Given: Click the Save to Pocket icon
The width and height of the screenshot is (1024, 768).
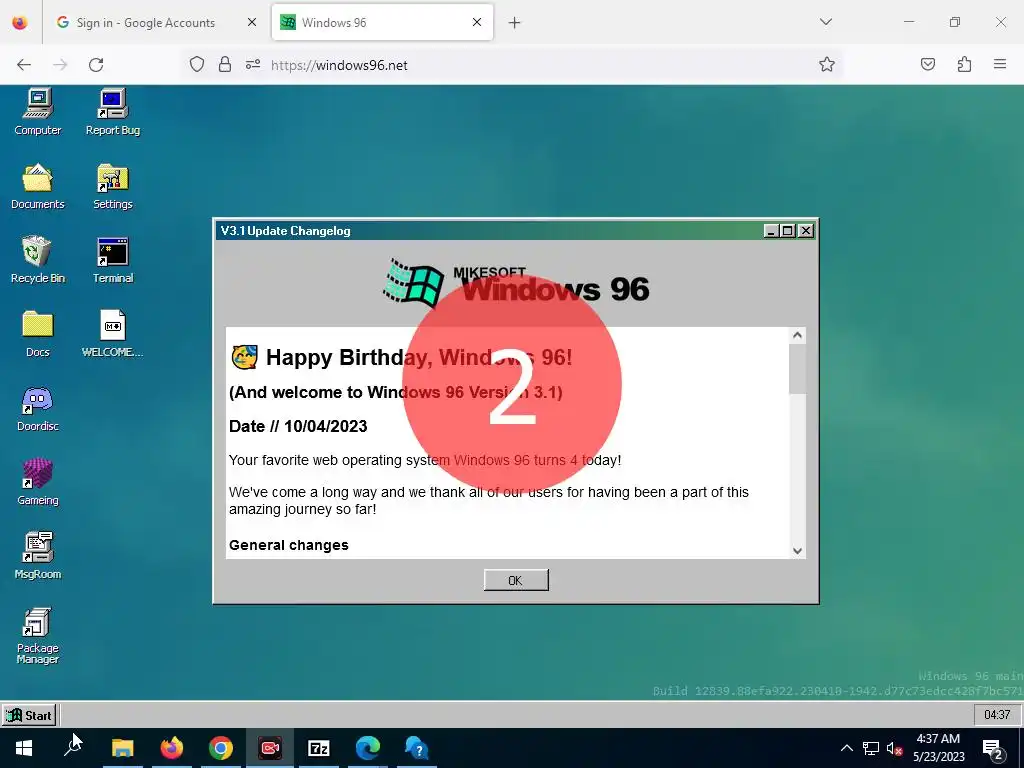Looking at the screenshot, I should coord(927,64).
